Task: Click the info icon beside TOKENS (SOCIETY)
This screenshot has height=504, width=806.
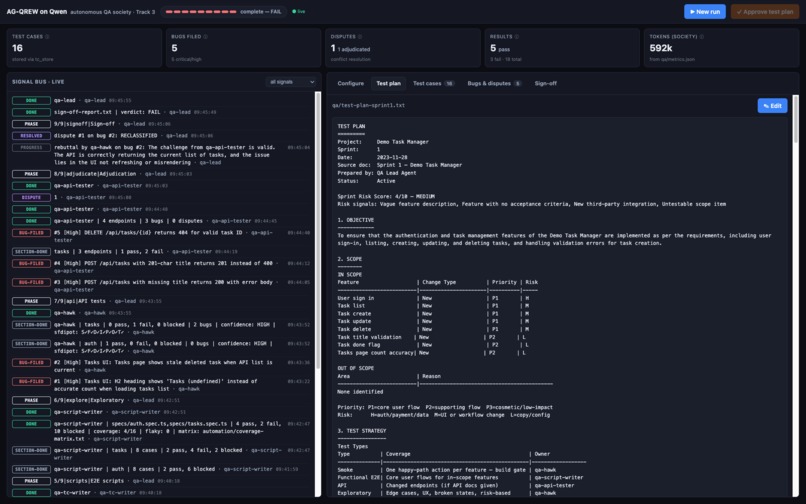Action: [x=702, y=37]
